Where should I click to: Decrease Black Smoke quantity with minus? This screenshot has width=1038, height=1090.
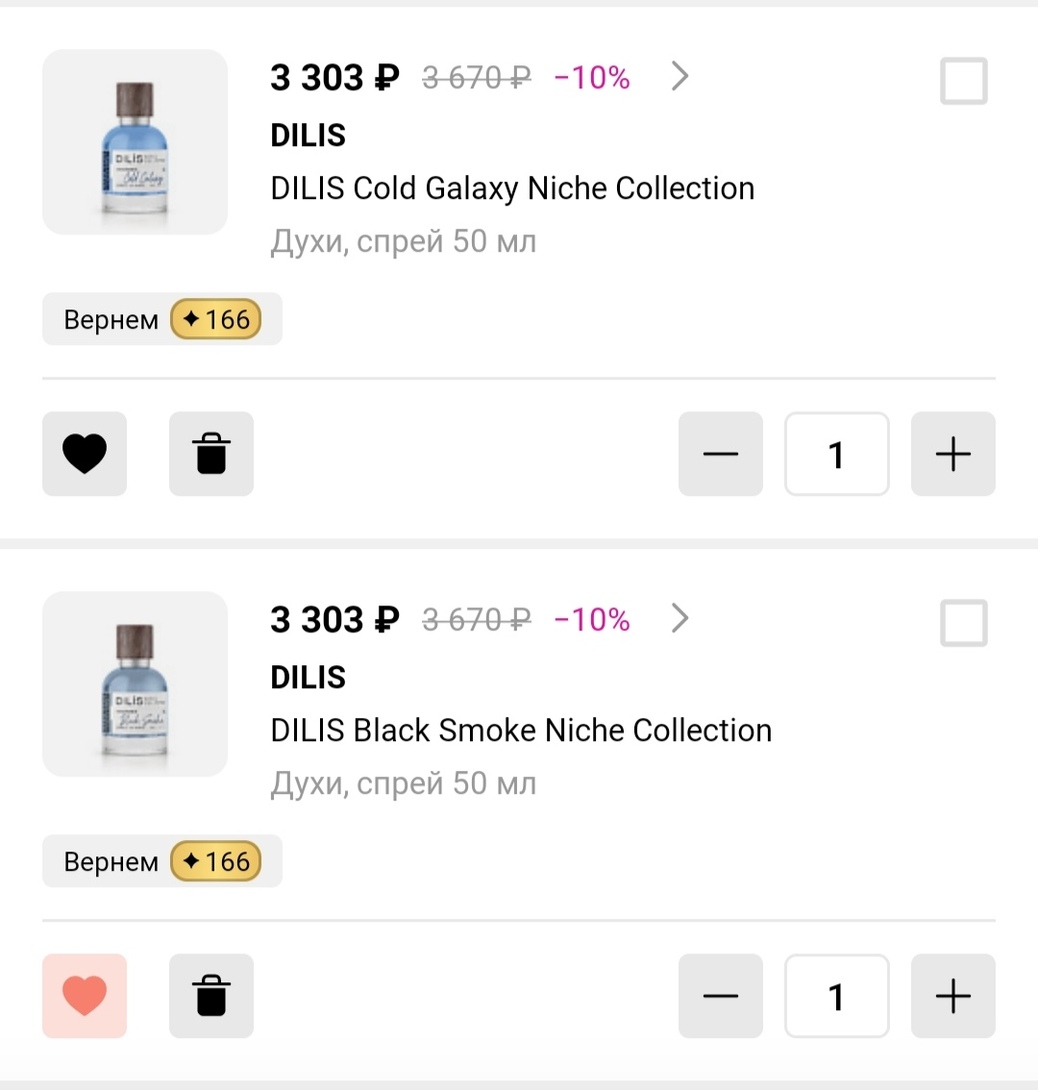[720, 996]
